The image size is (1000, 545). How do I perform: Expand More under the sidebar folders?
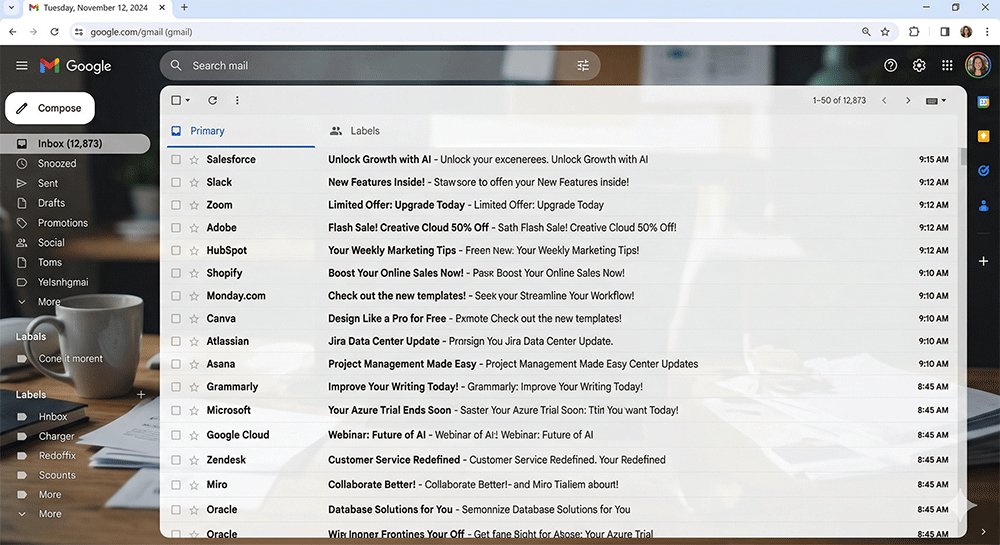tap(41, 302)
